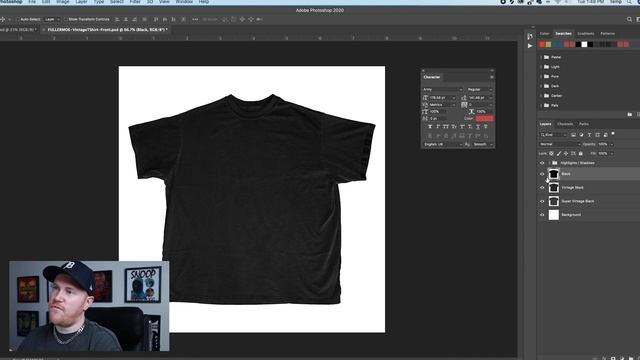The width and height of the screenshot is (640, 360).
Task: Open more align options (three dots)
Action: 195,19
